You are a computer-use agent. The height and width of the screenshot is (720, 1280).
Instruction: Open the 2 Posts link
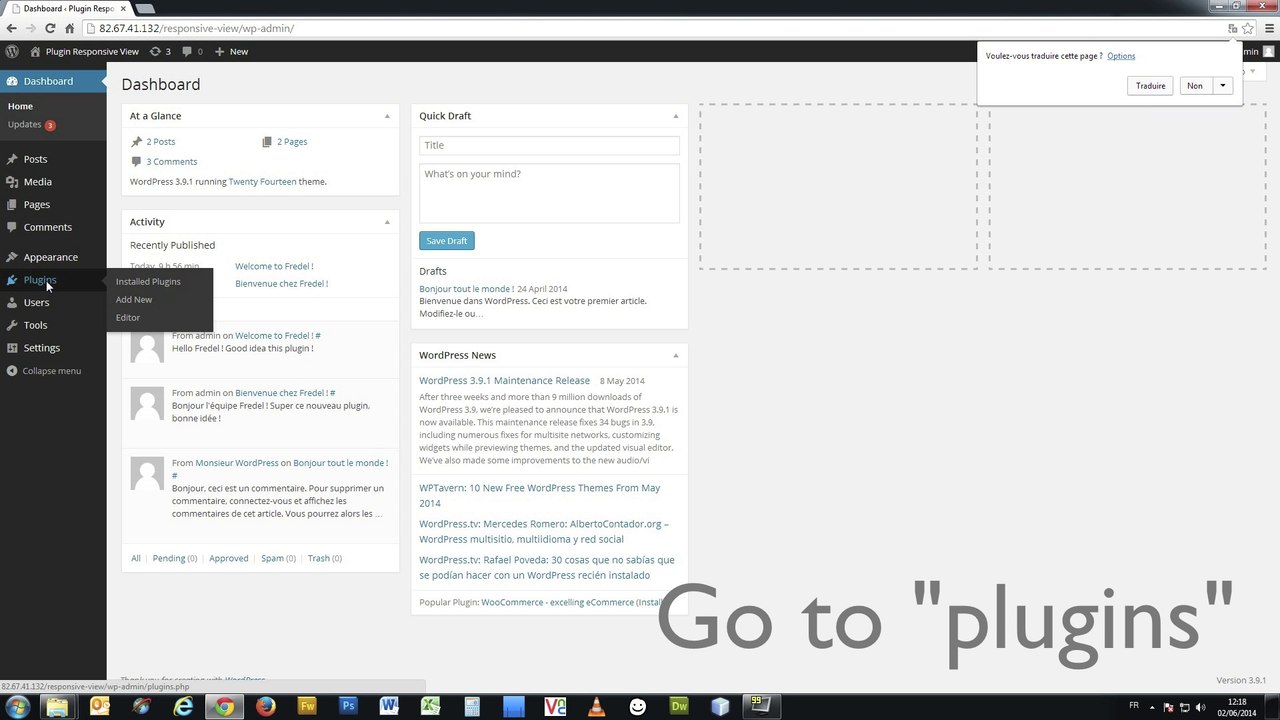pyautogui.click(x=160, y=142)
